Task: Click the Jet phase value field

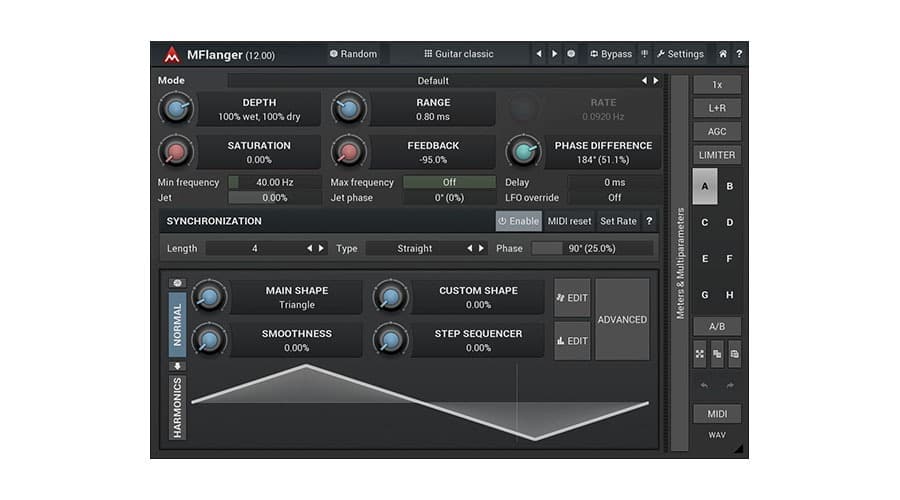Action: 449,198
